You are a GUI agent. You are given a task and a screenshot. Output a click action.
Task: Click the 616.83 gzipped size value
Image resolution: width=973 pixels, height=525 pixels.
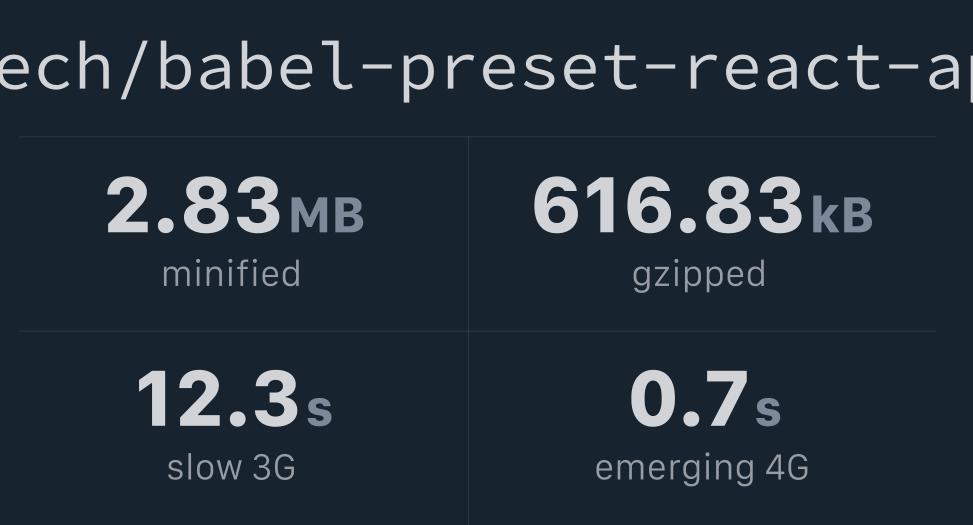tap(668, 205)
